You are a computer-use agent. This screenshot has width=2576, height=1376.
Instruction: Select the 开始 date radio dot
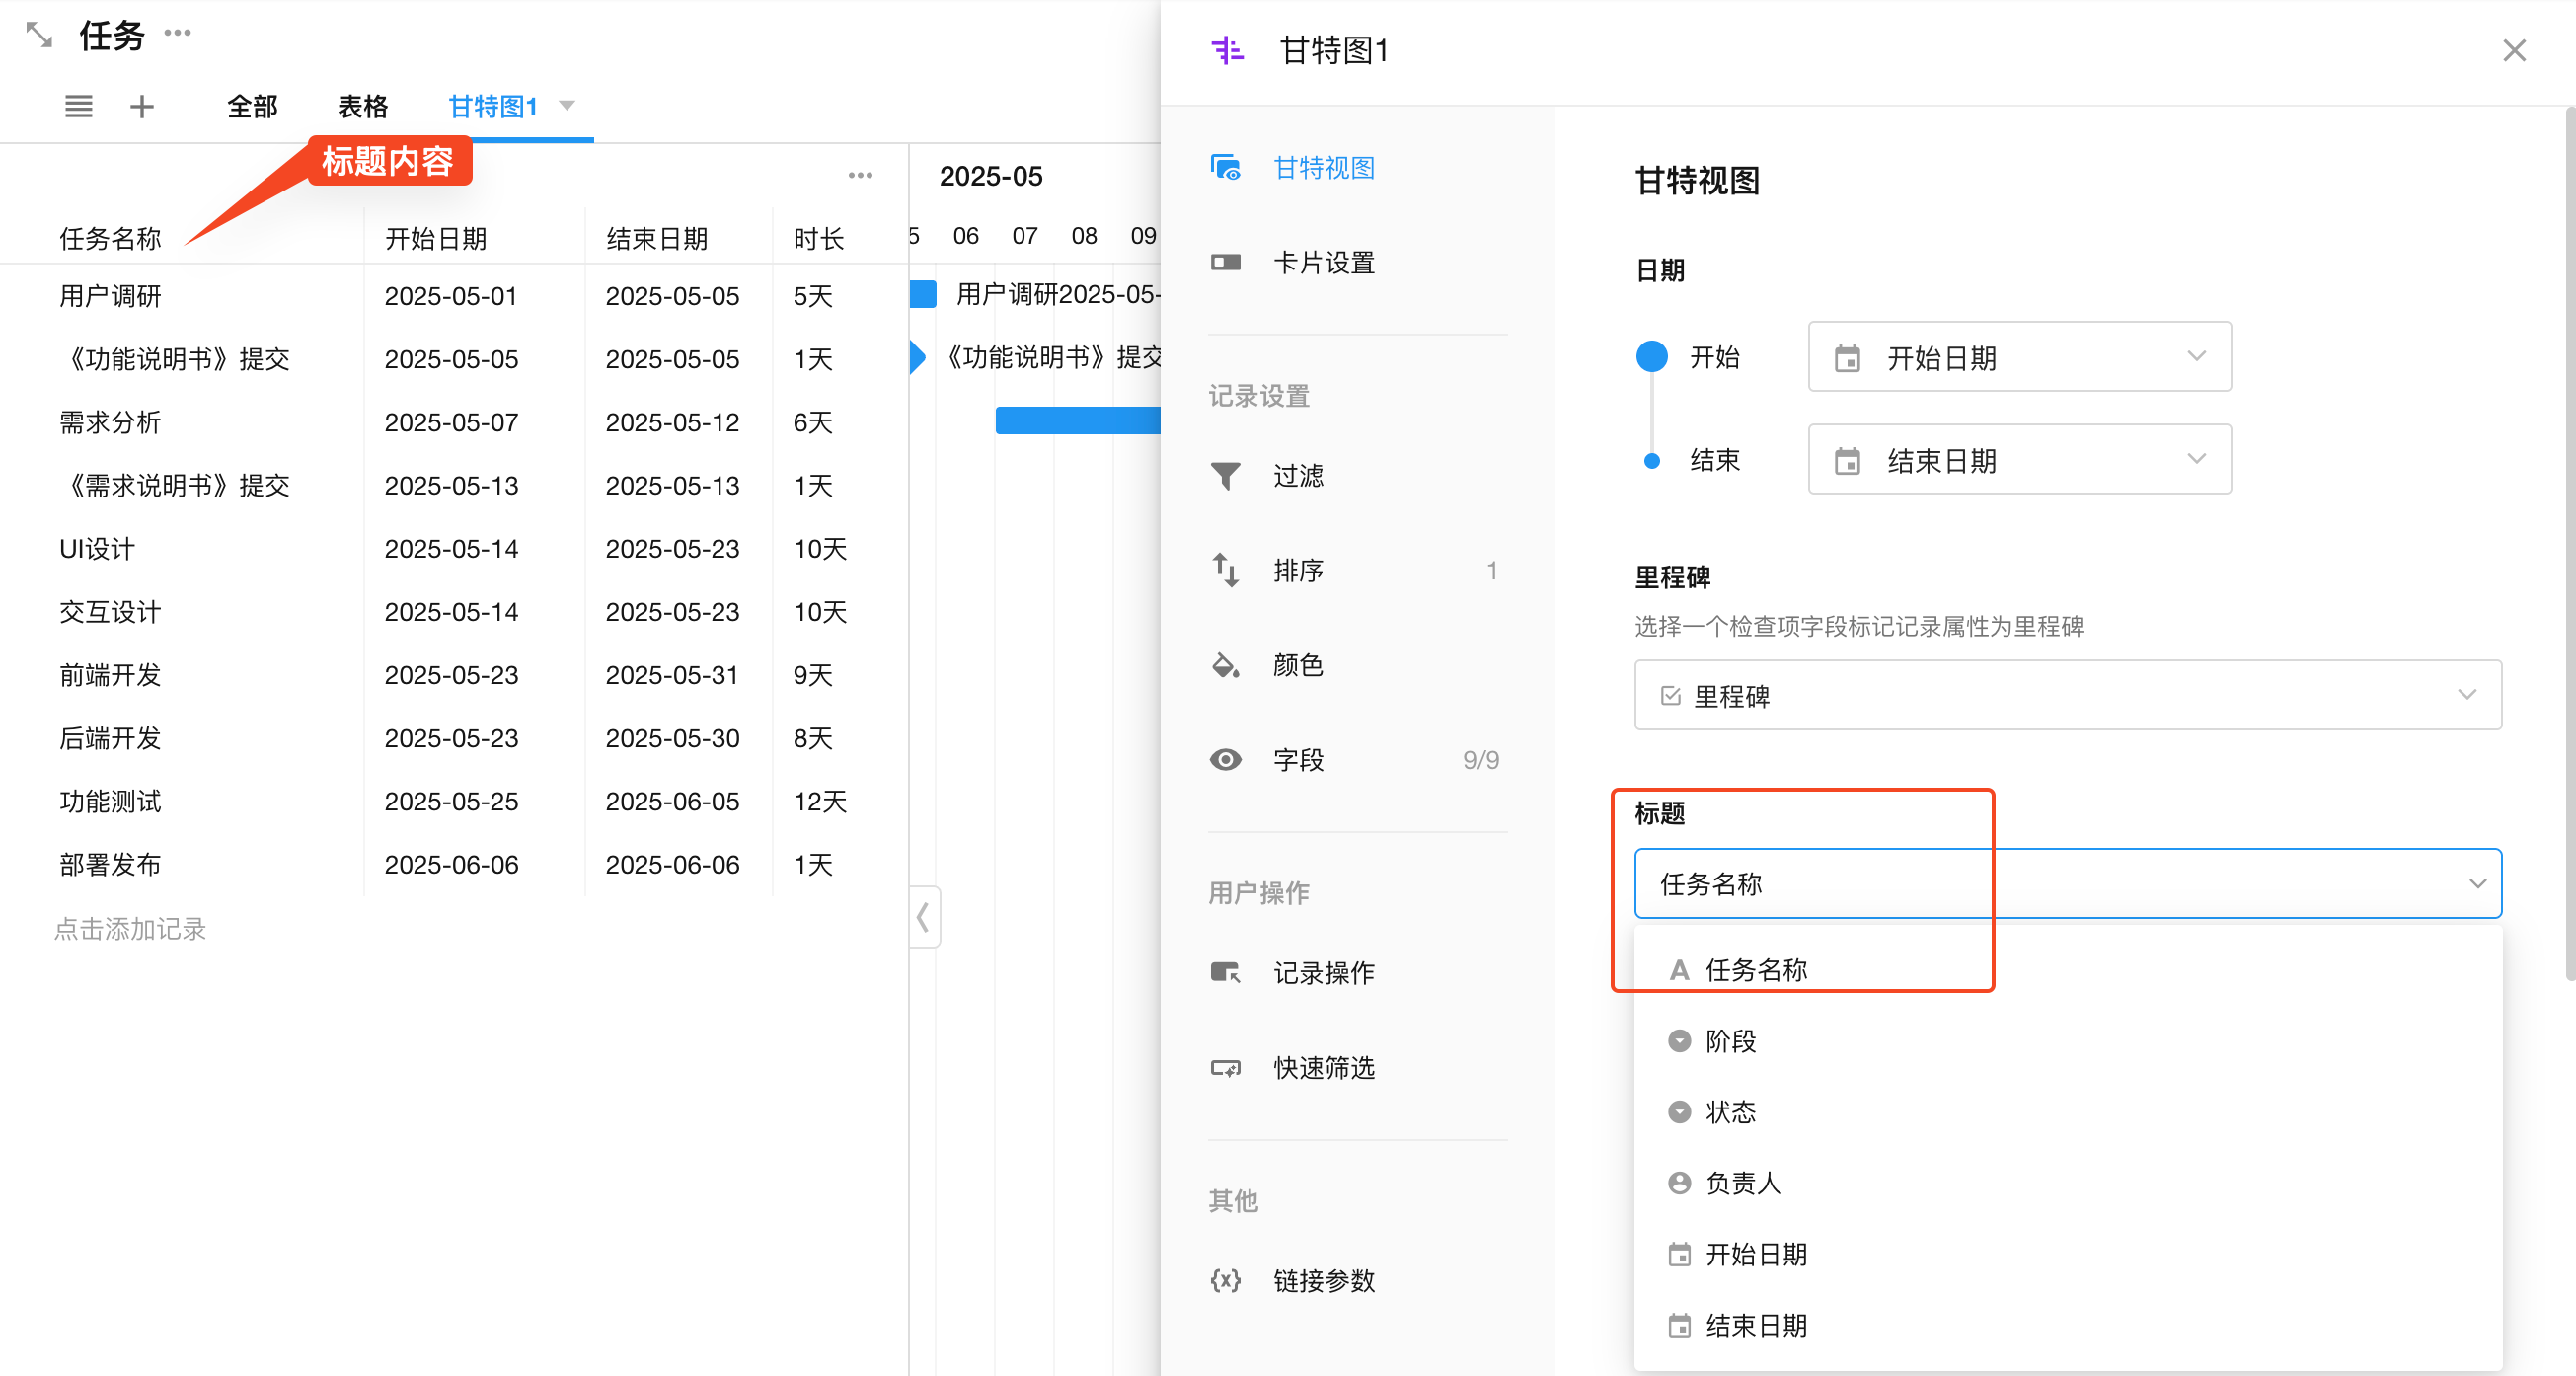pyautogui.click(x=1651, y=357)
